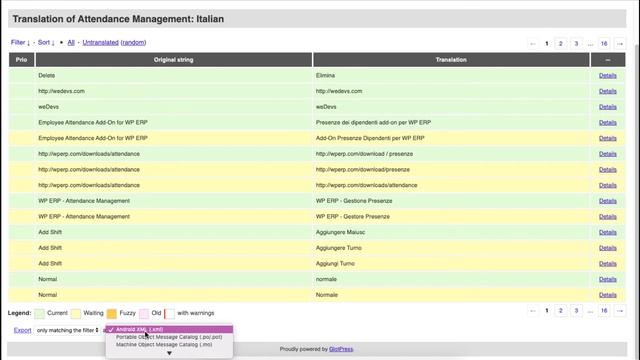Click next arrow in bottom pagination

coord(620,311)
